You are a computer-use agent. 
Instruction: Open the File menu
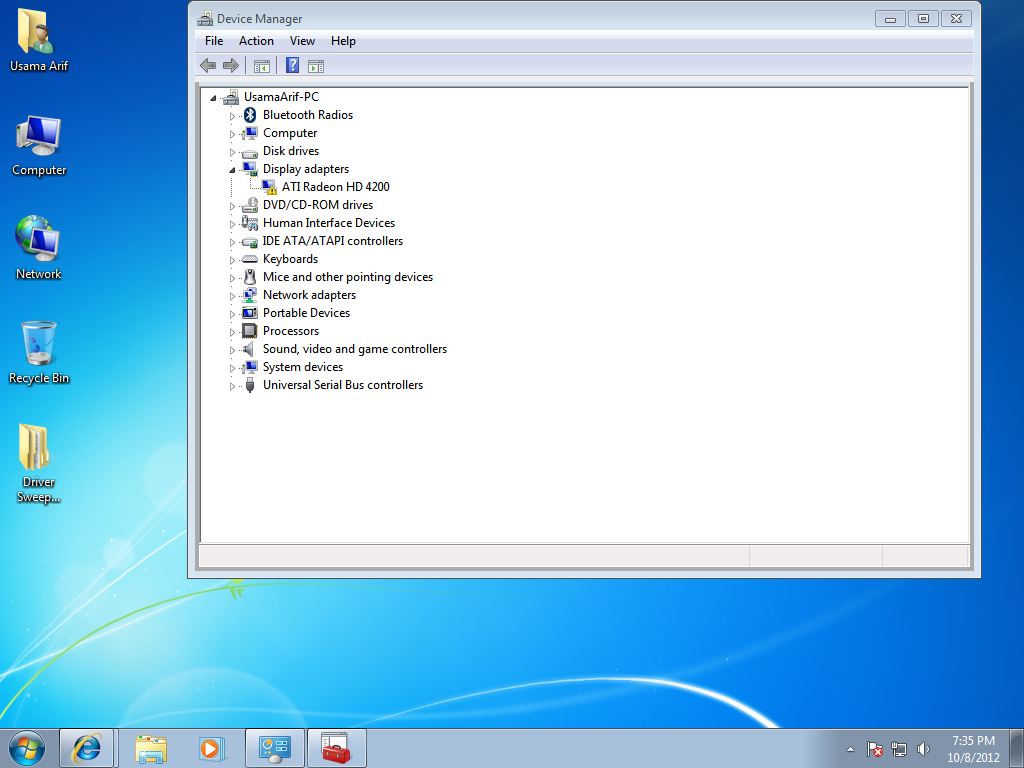coord(214,41)
